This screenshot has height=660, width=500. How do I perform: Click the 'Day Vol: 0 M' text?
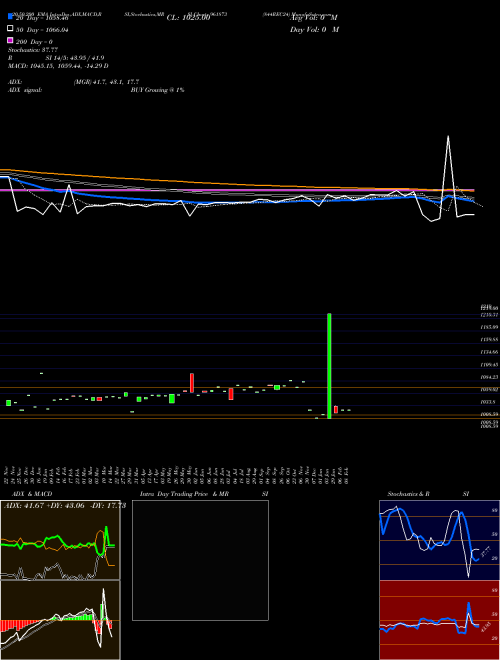[x=314, y=29]
